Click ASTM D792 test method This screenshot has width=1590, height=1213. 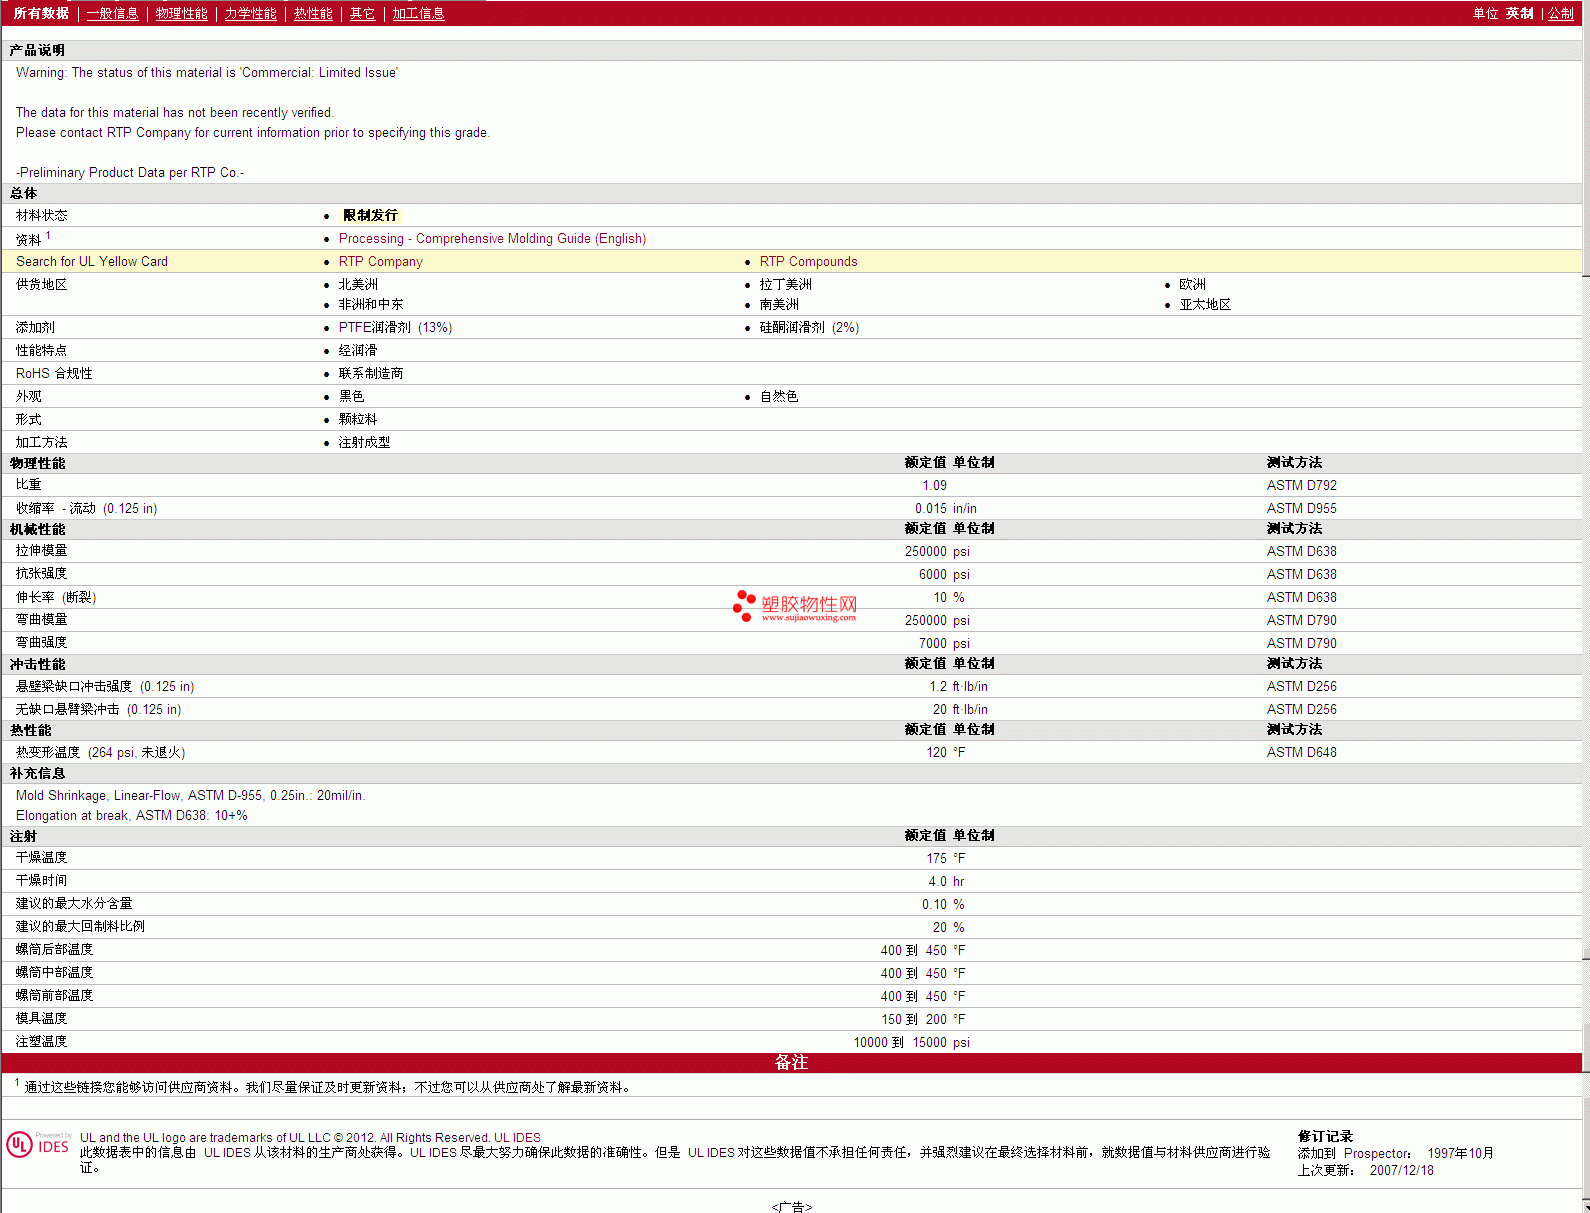(x=1301, y=485)
